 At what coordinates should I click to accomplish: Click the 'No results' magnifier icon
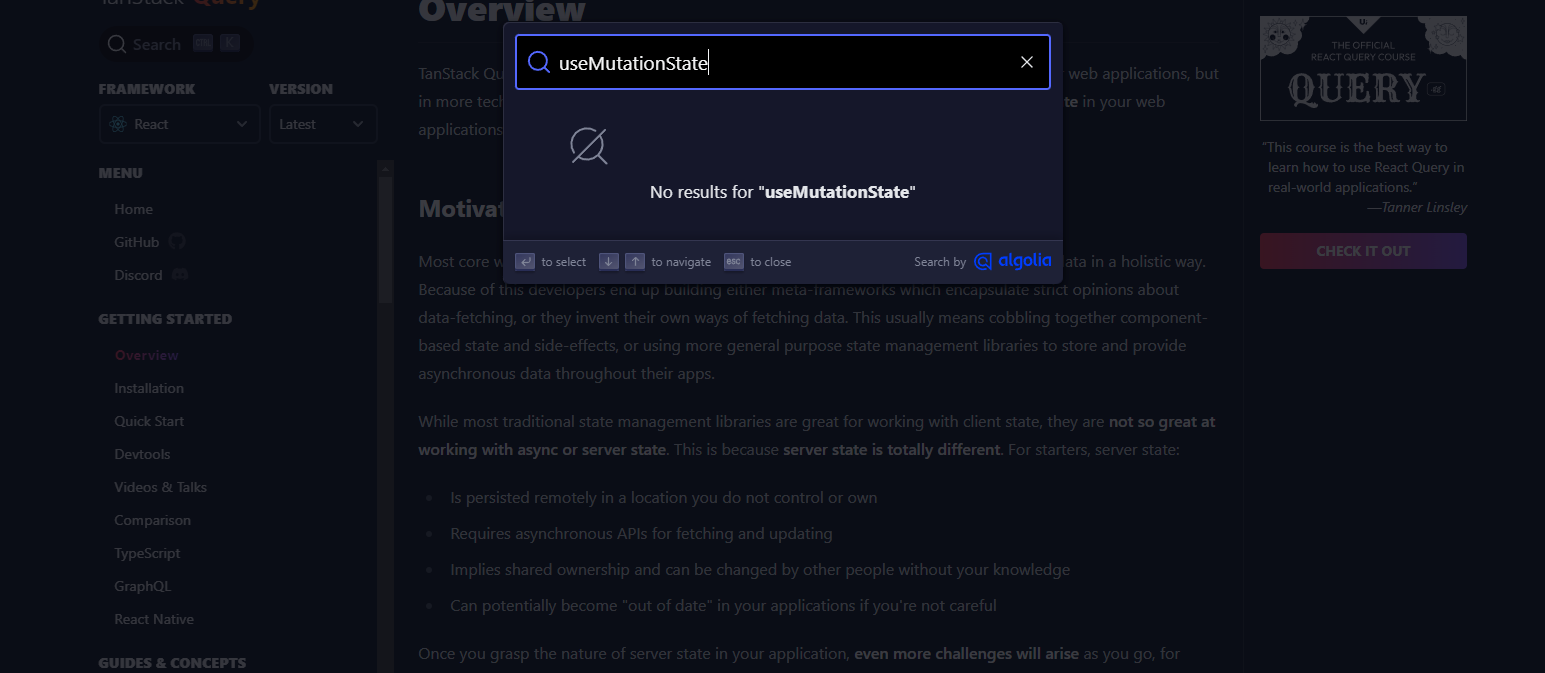[x=589, y=146]
